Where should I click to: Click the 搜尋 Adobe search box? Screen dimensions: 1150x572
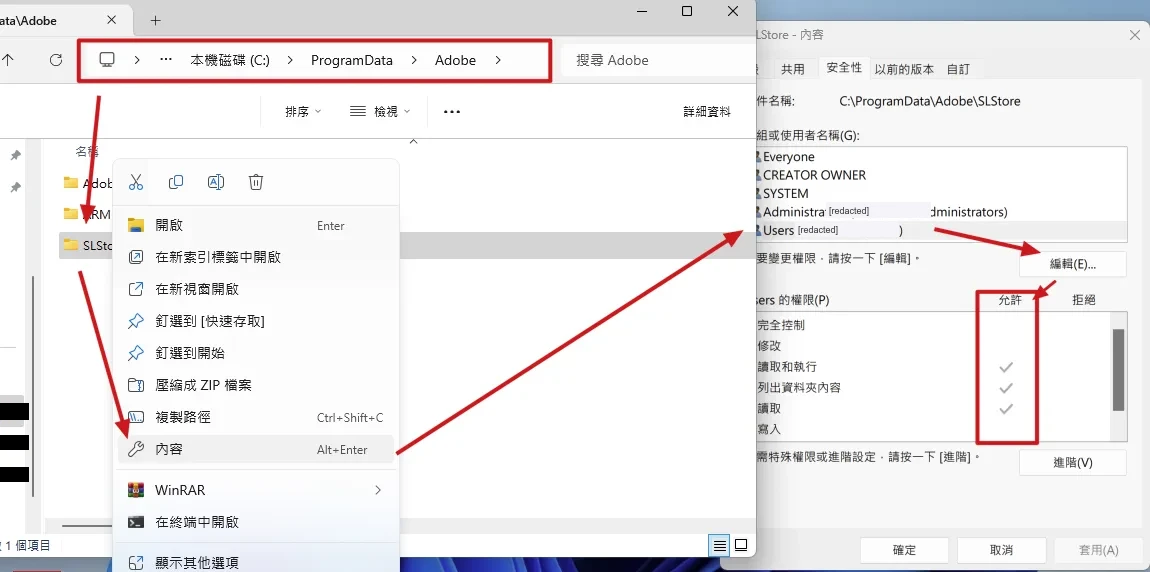tap(657, 60)
